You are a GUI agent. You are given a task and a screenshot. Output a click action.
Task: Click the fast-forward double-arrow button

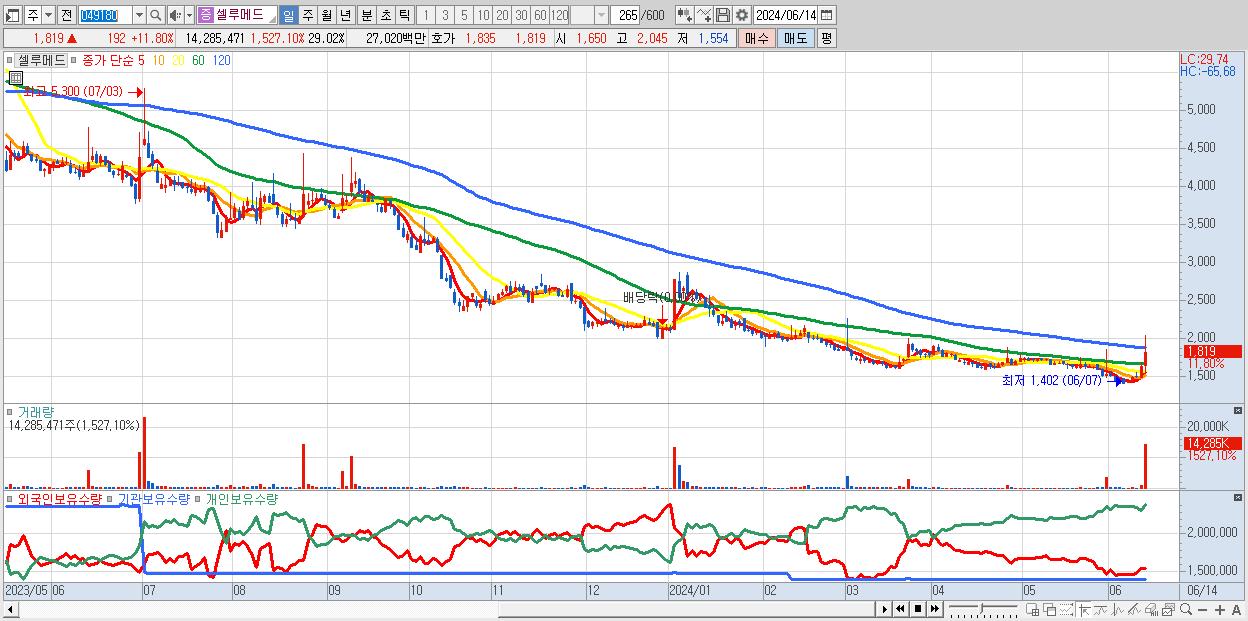(935, 609)
